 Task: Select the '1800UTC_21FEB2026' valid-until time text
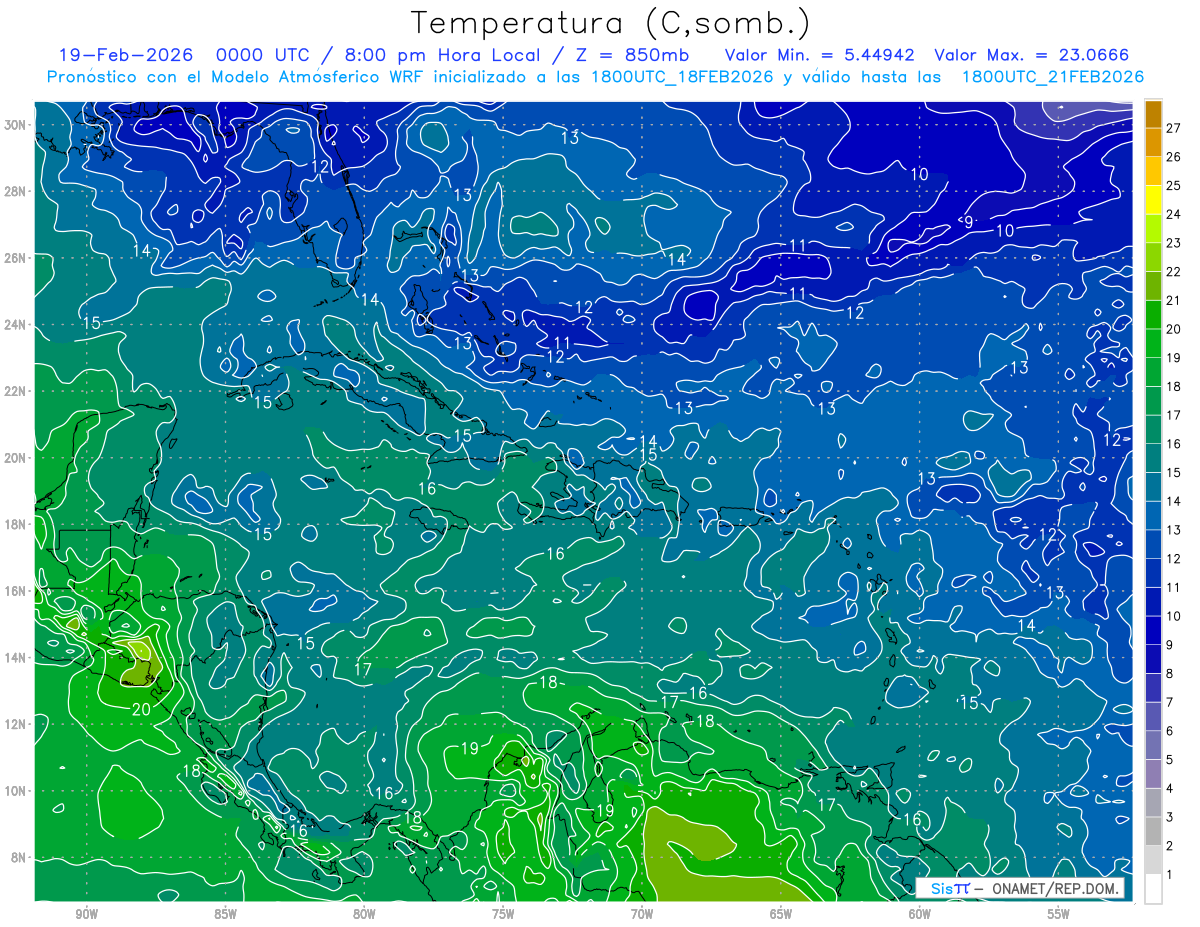point(1053,77)
